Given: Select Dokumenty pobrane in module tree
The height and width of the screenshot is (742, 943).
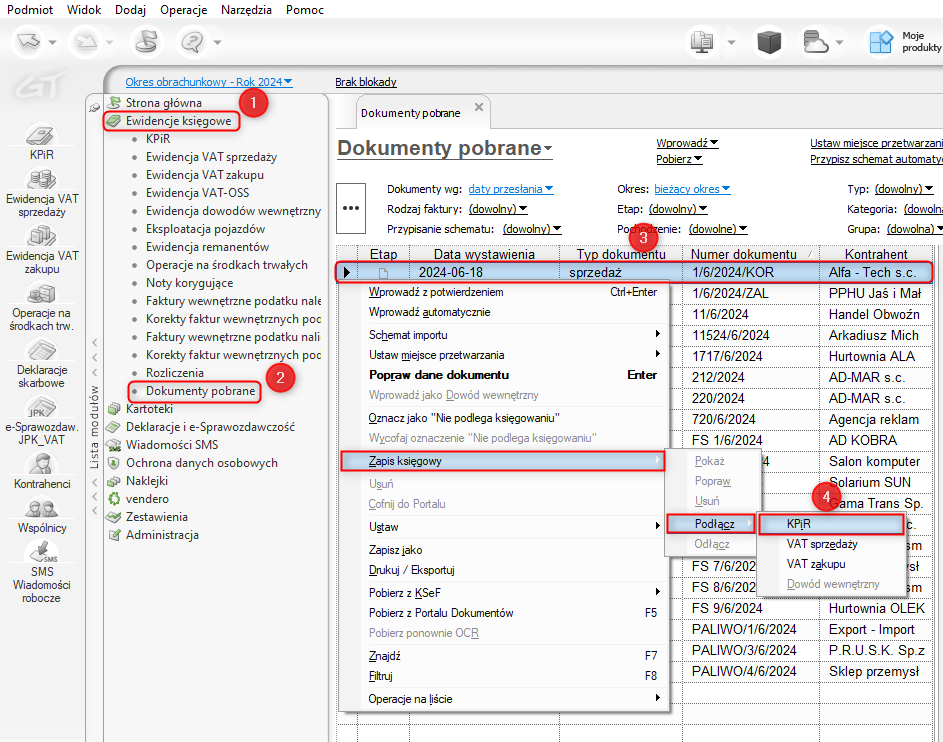Looking at the screenshot, I should click(200, 391).
